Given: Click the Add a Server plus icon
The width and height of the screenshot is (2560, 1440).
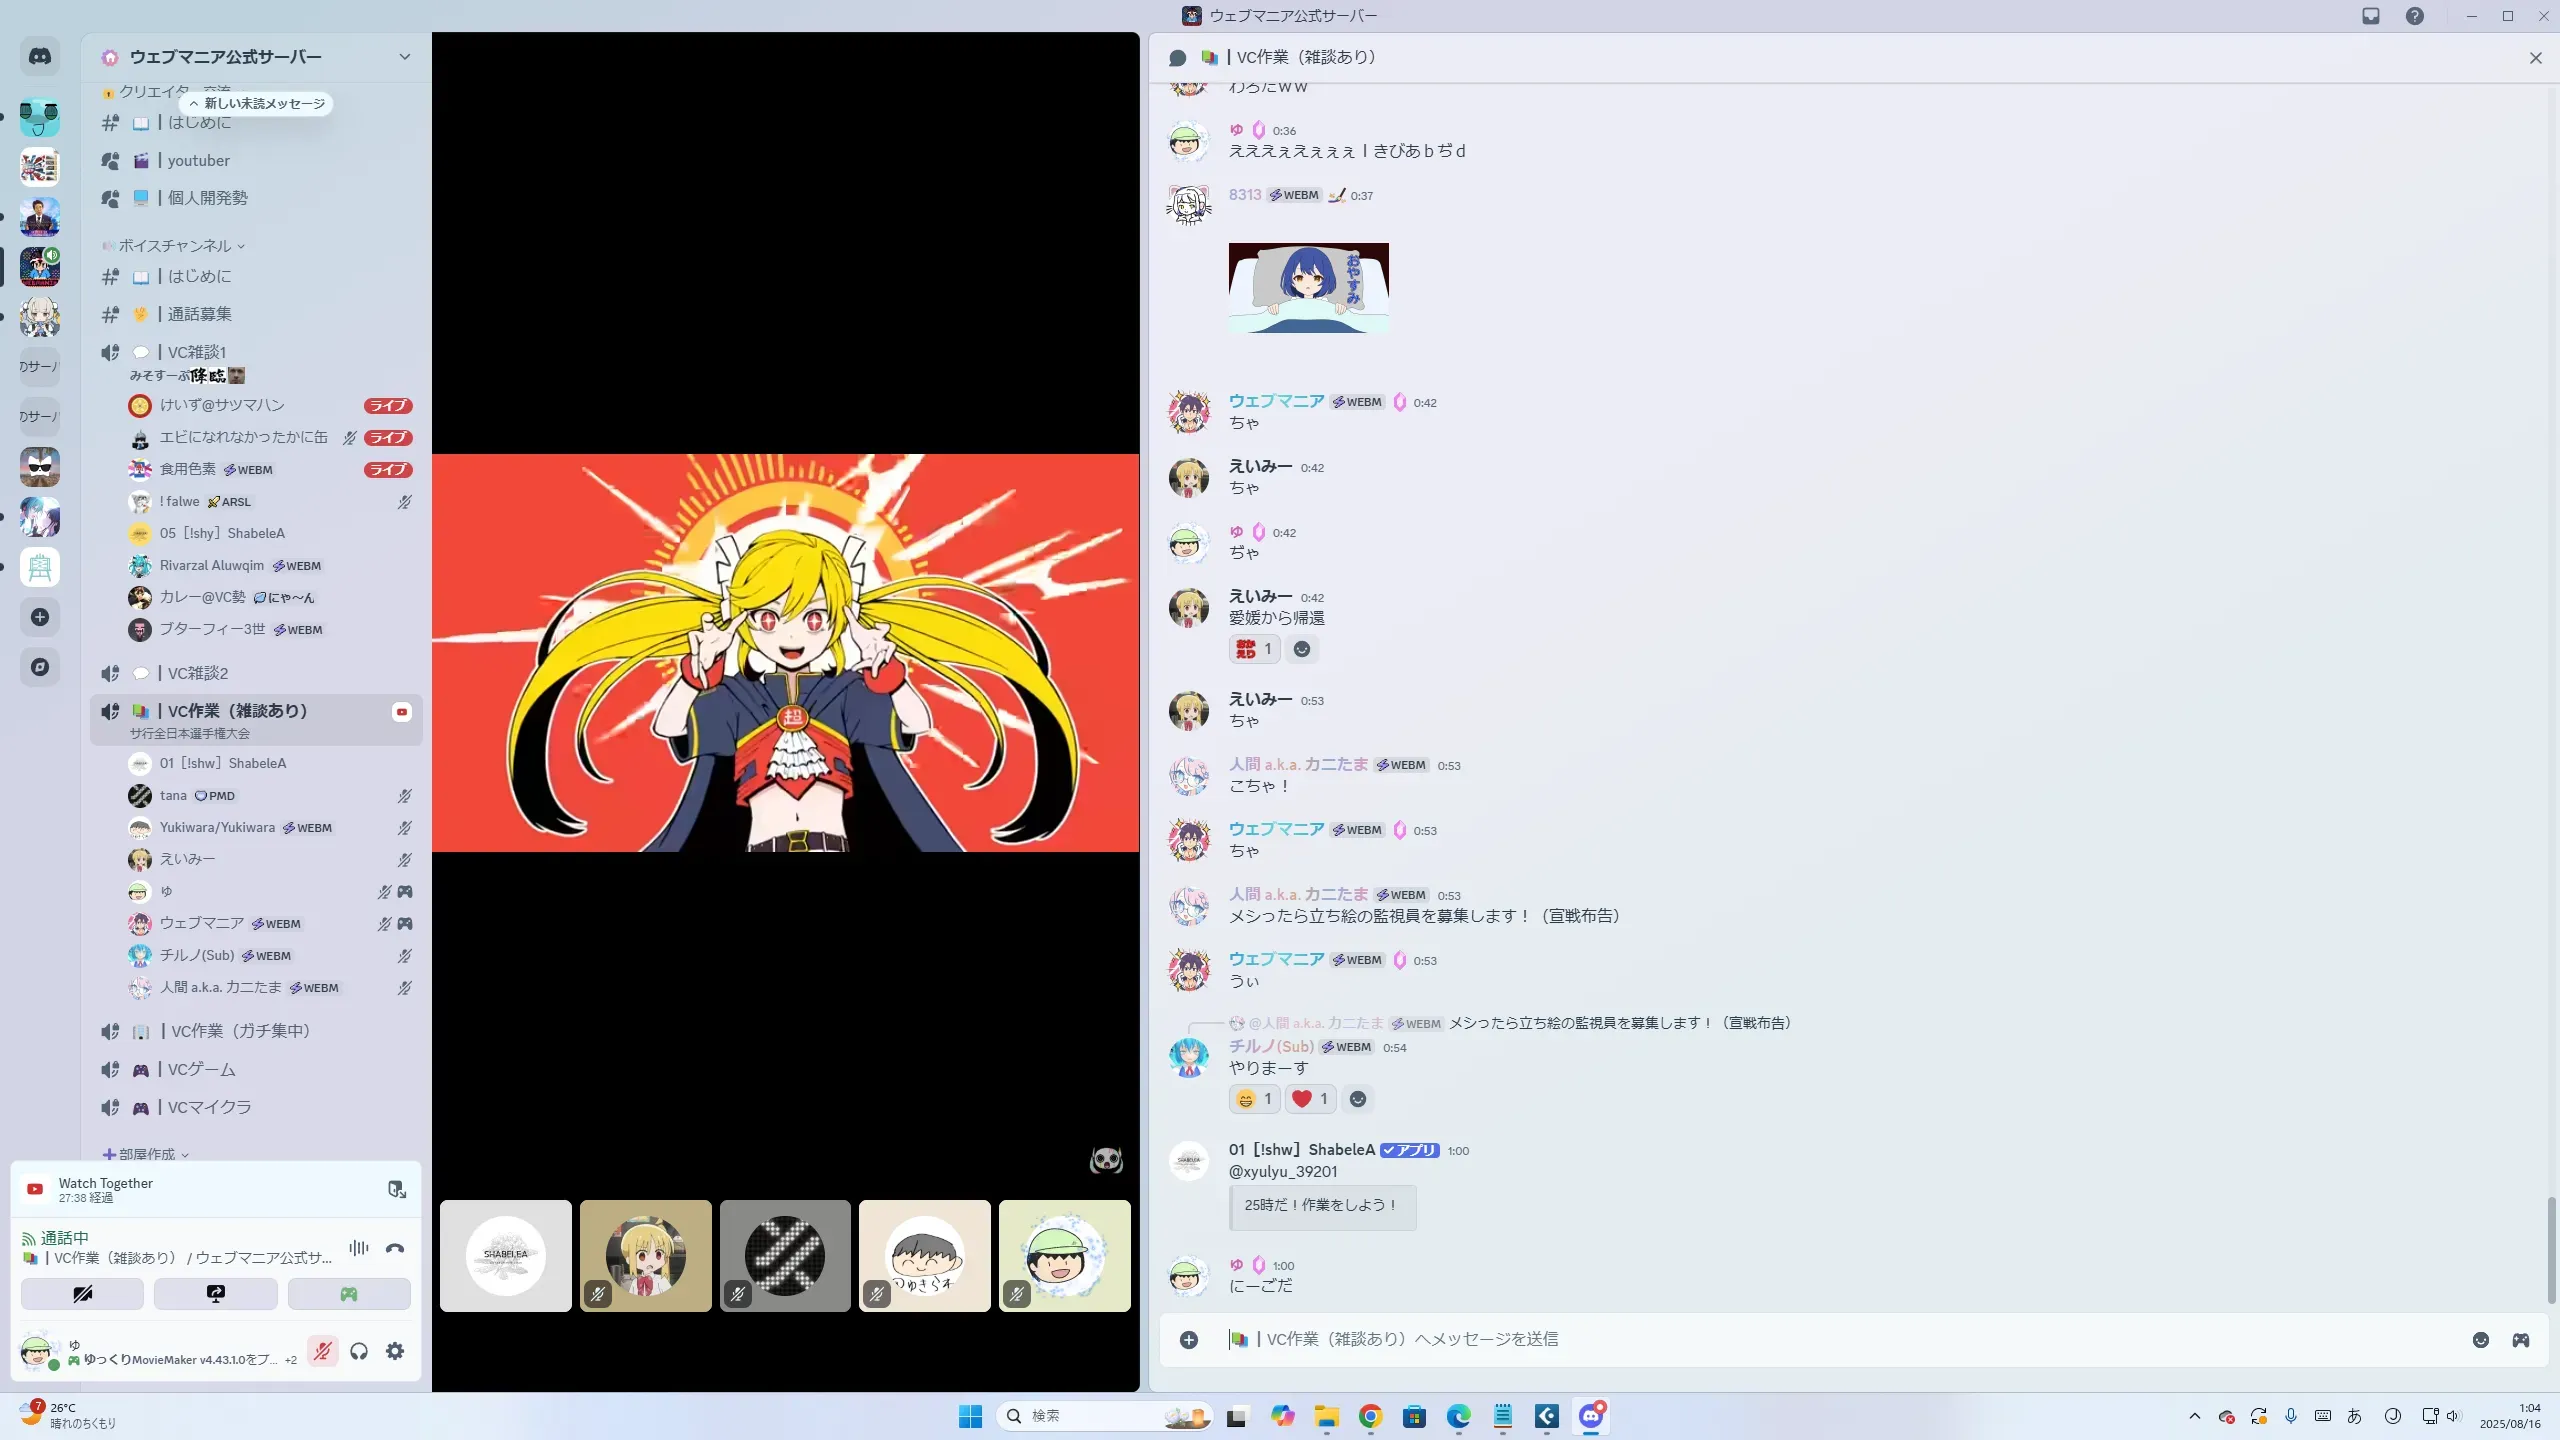Looking at the screenshot, I should pyautogui.click(x=40, y=617).
